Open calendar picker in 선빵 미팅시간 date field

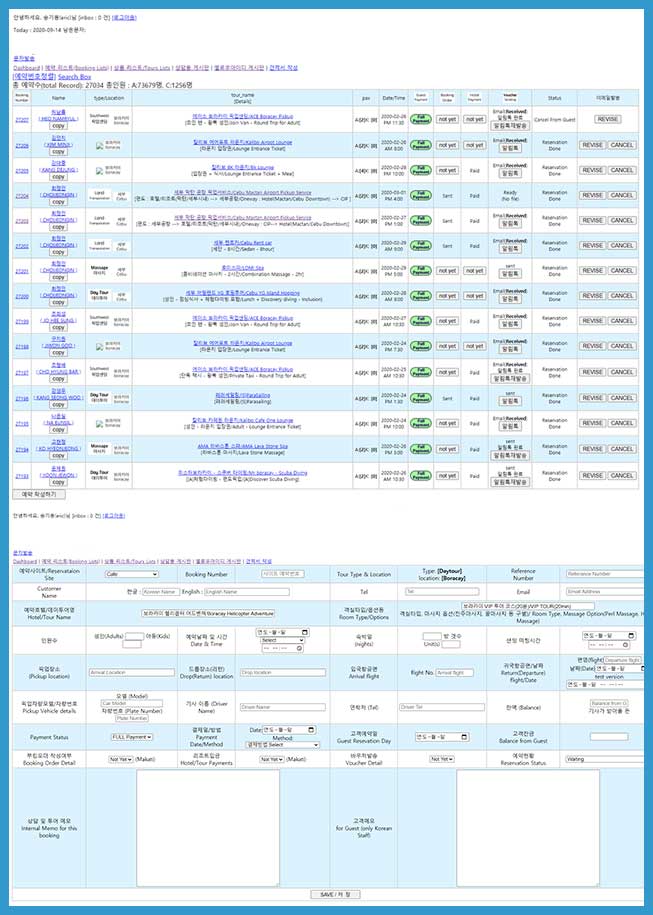point(631,635)
